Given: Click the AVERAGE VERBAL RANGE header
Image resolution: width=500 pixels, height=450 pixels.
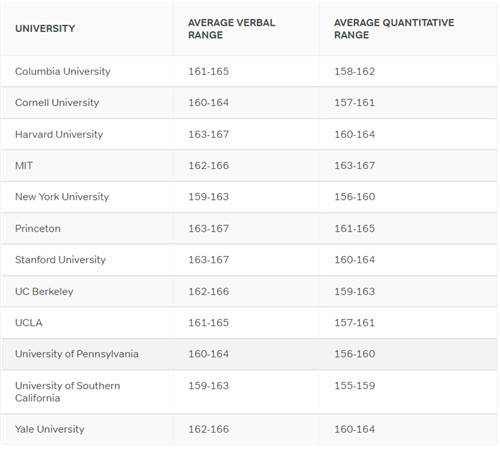Looking at the screenshot, I should (232, 29).
